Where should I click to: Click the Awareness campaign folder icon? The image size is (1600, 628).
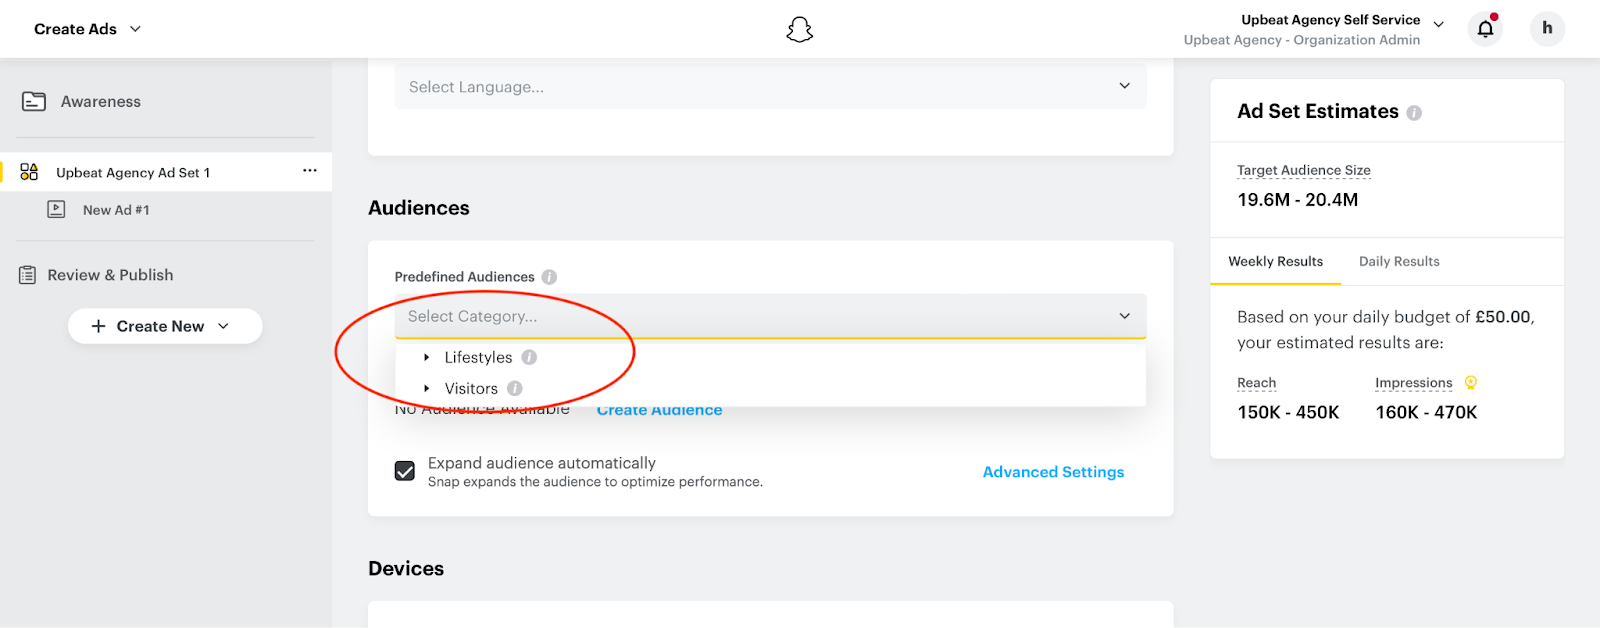(34, 102)
